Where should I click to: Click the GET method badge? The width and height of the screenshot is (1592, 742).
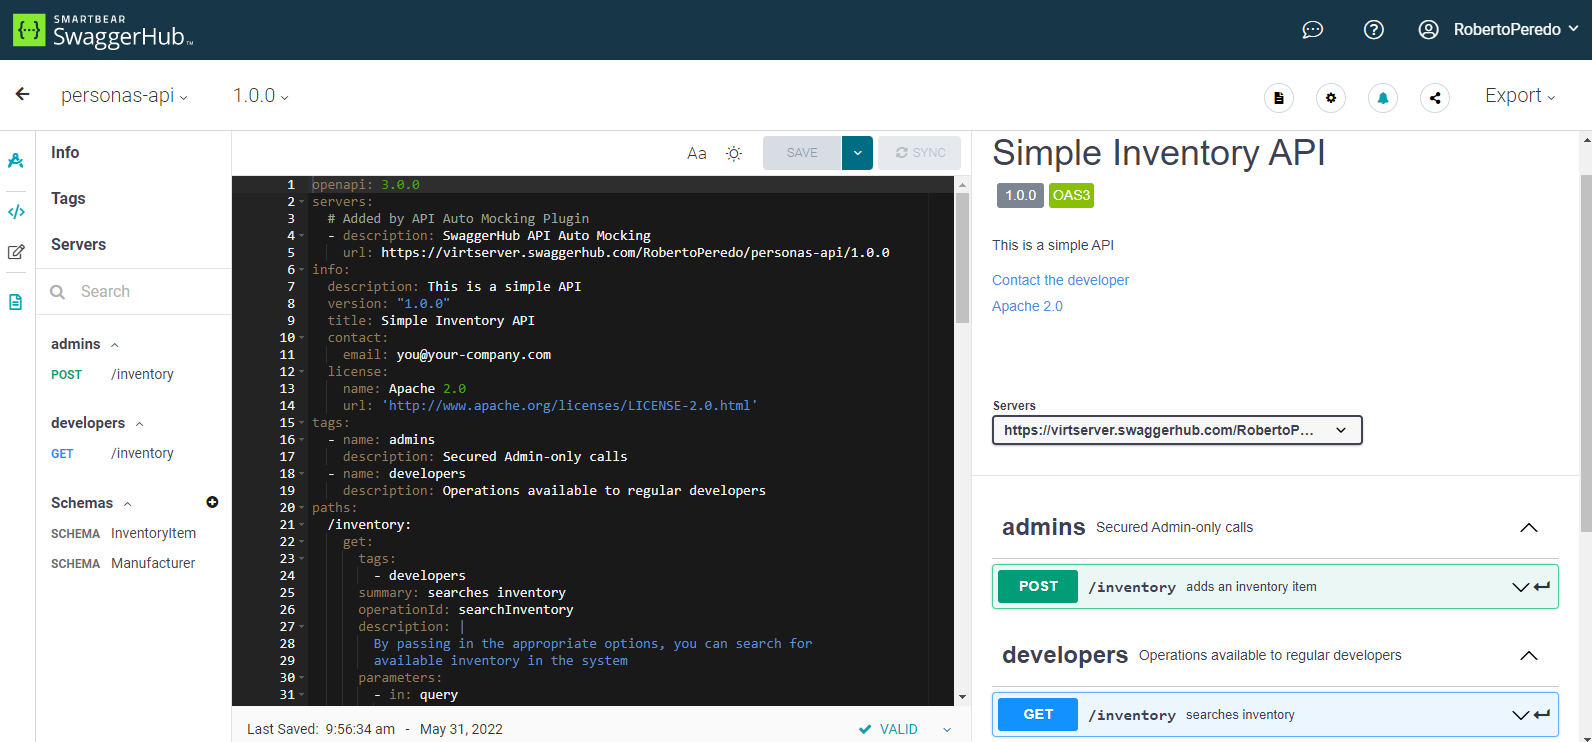point(1038,715)
